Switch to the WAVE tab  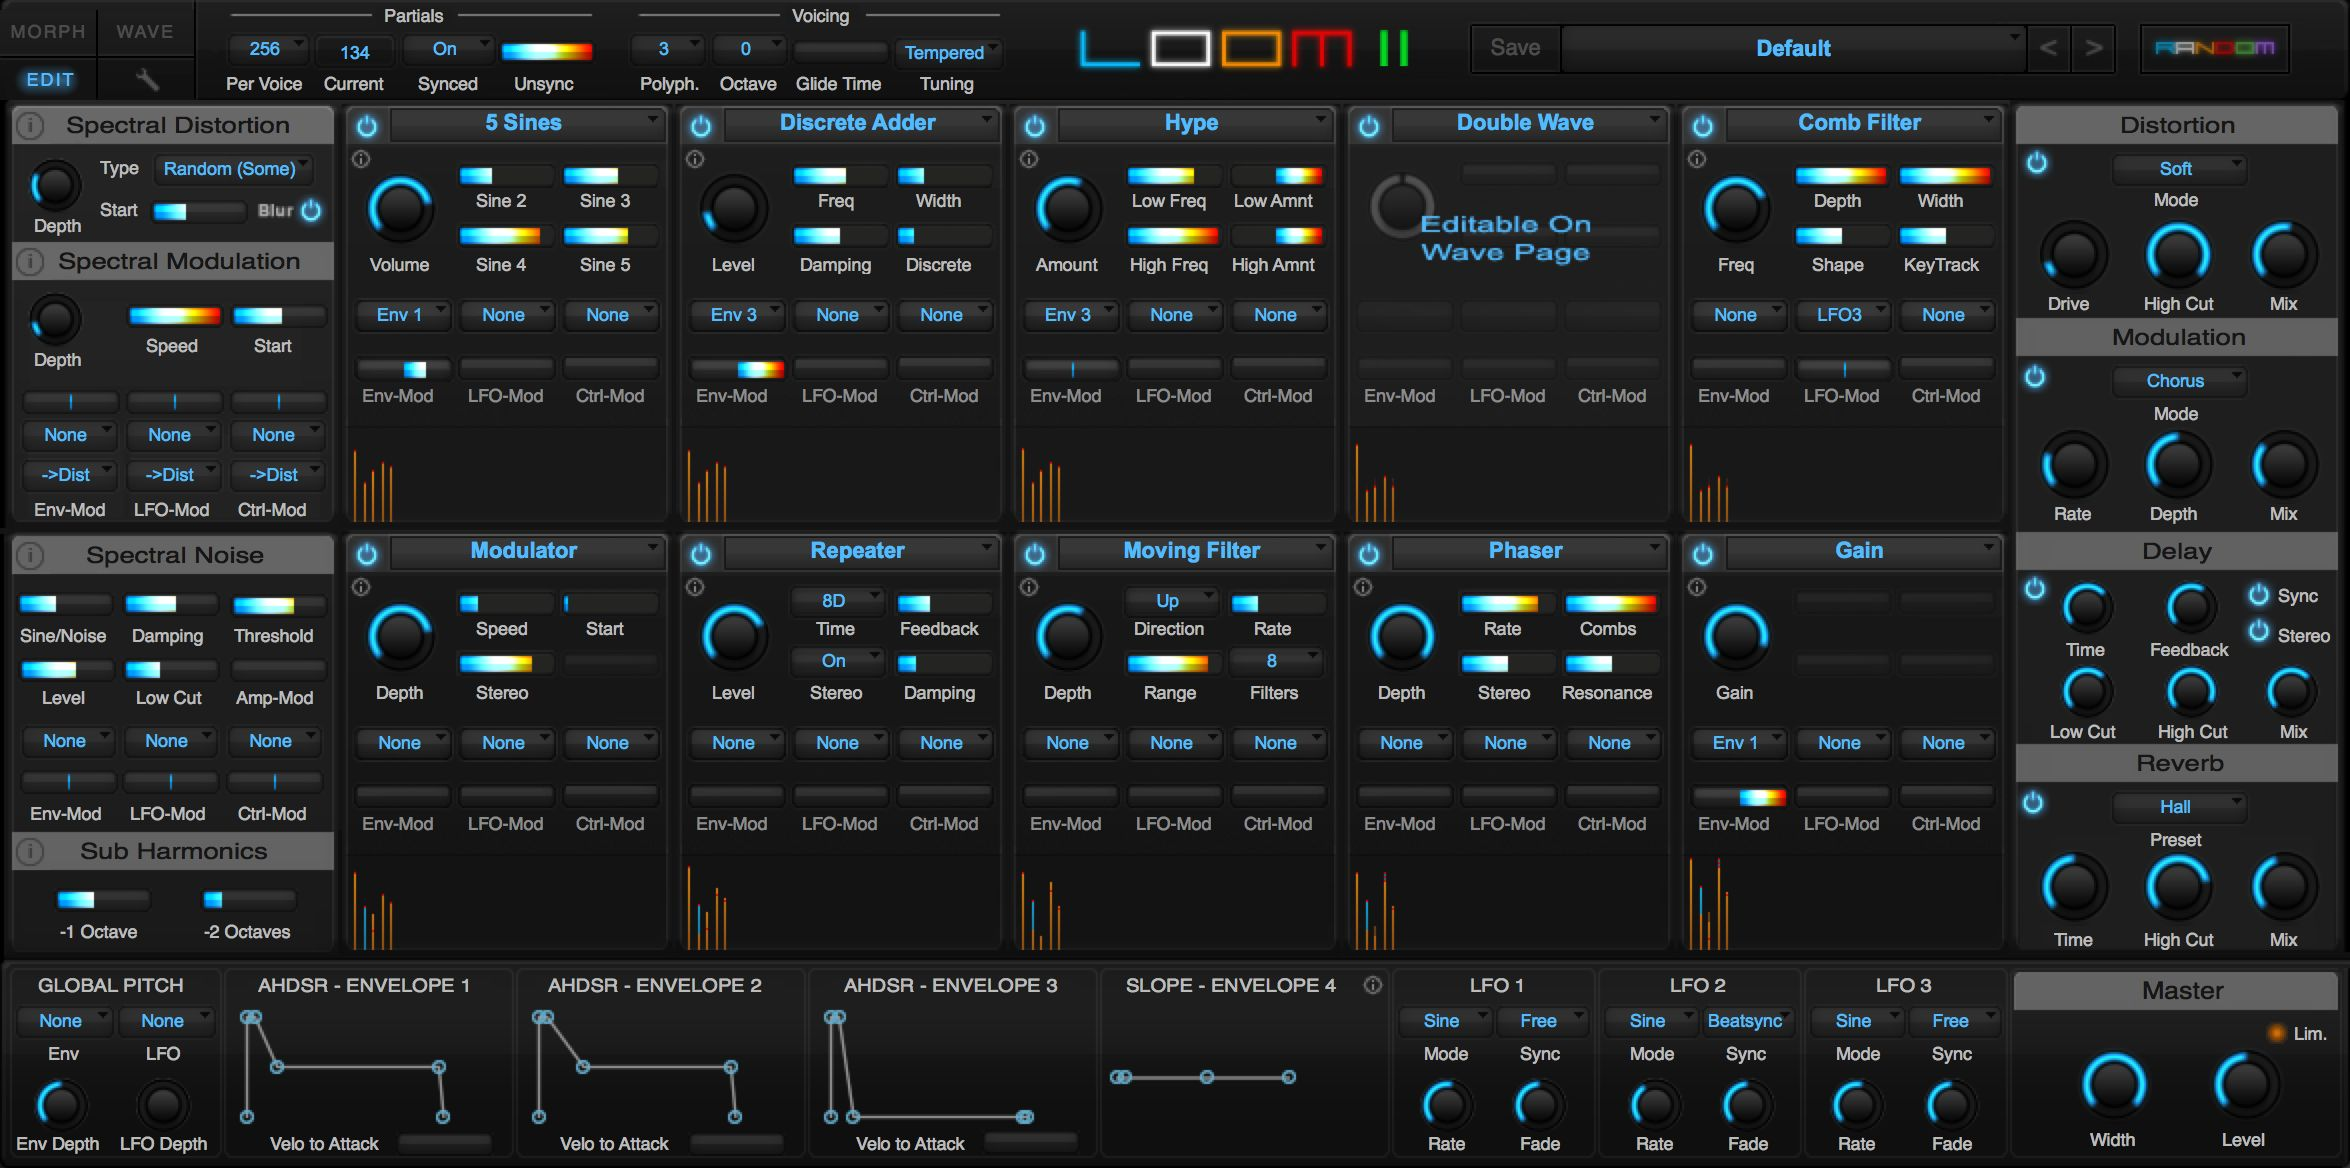[x=145, y=31]
